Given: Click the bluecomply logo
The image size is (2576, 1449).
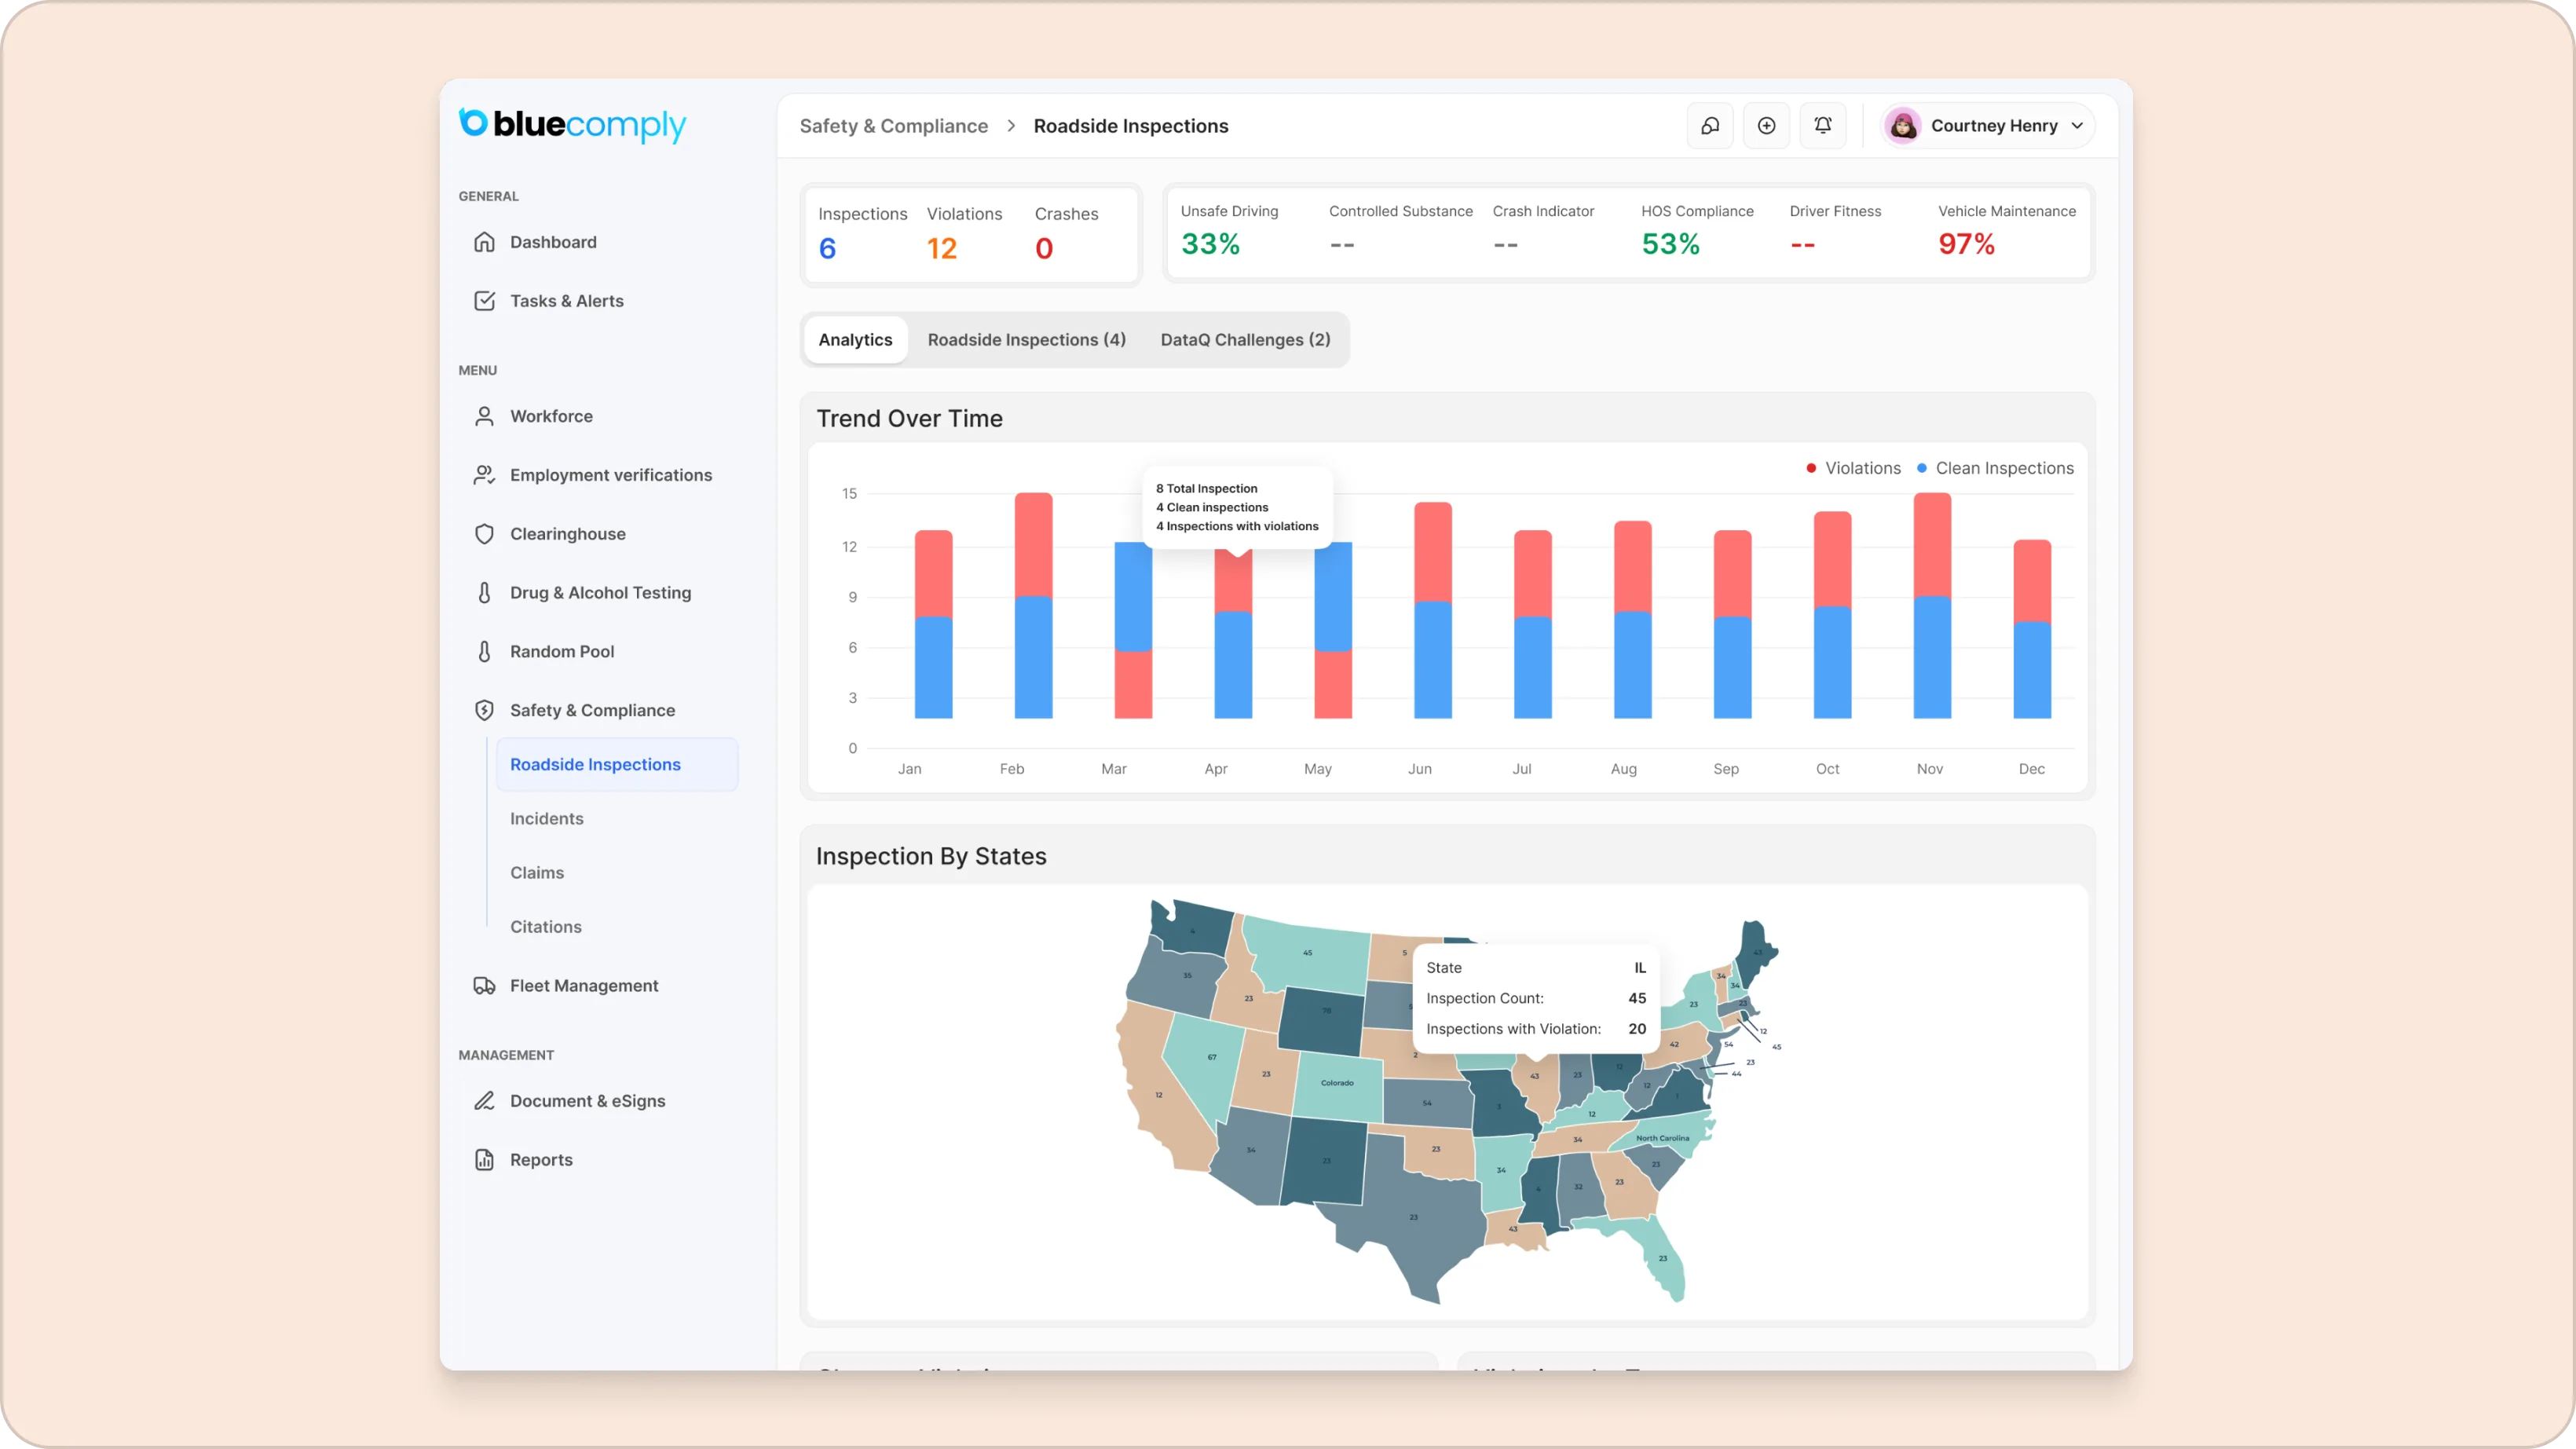Looking at the screenshot, I should tap(572, 124).
